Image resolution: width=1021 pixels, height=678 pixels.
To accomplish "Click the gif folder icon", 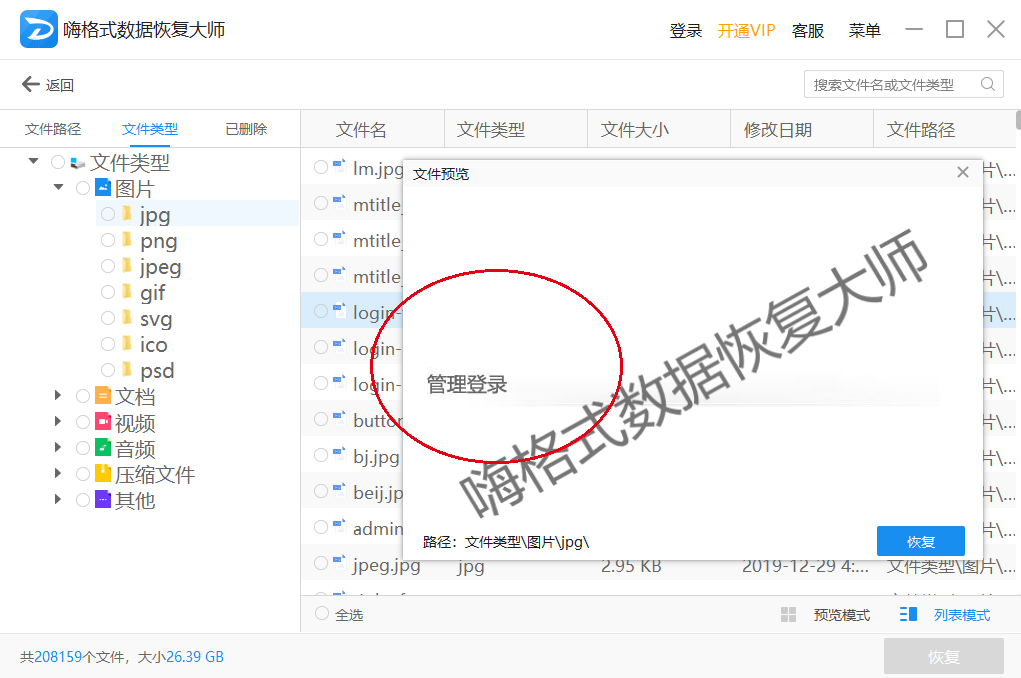I will [x=128, y=292].
